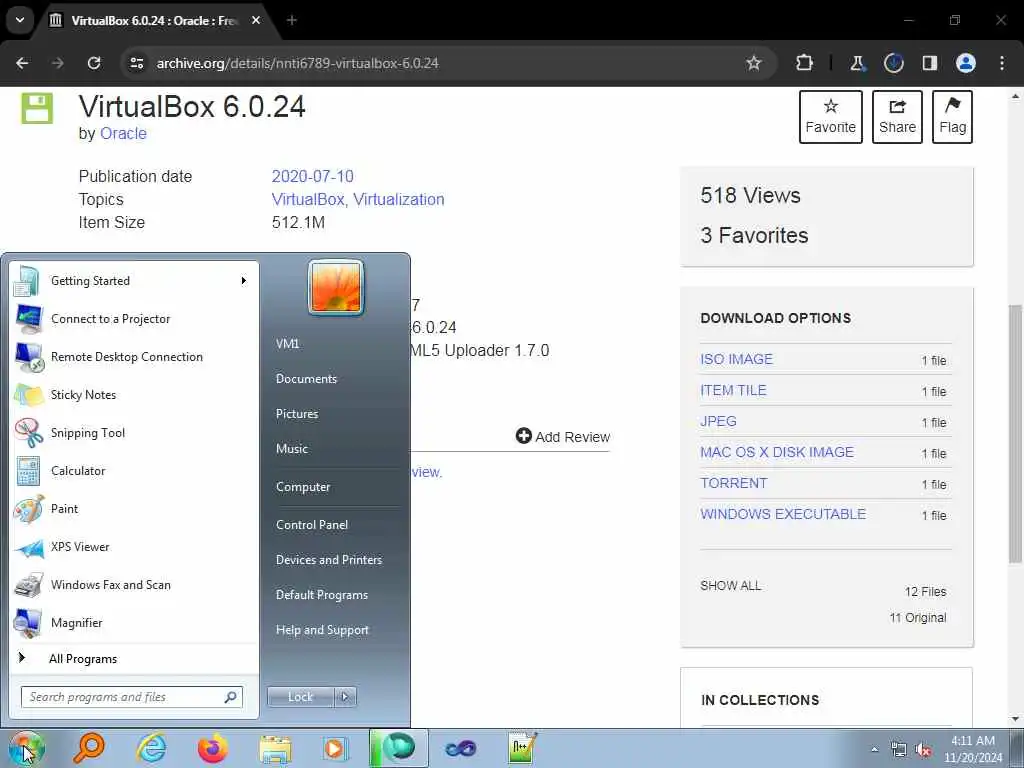Click the volume muted tray icon
The image size is (1024, 768).
(x=923, y=750)
